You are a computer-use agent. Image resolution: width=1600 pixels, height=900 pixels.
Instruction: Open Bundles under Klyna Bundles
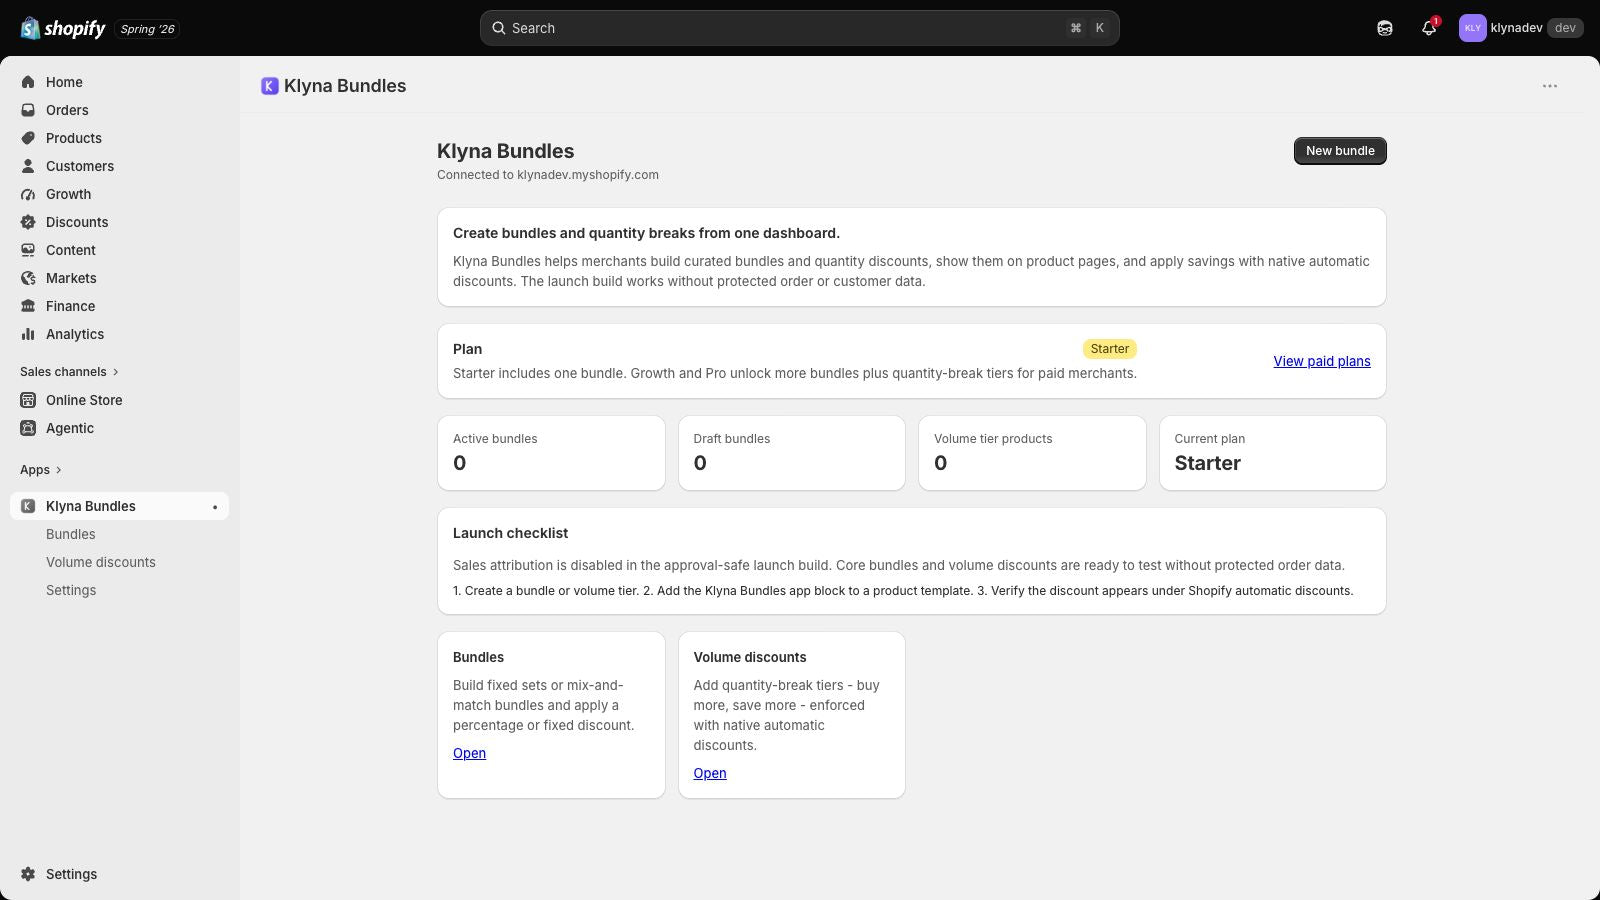click(71, 534)
